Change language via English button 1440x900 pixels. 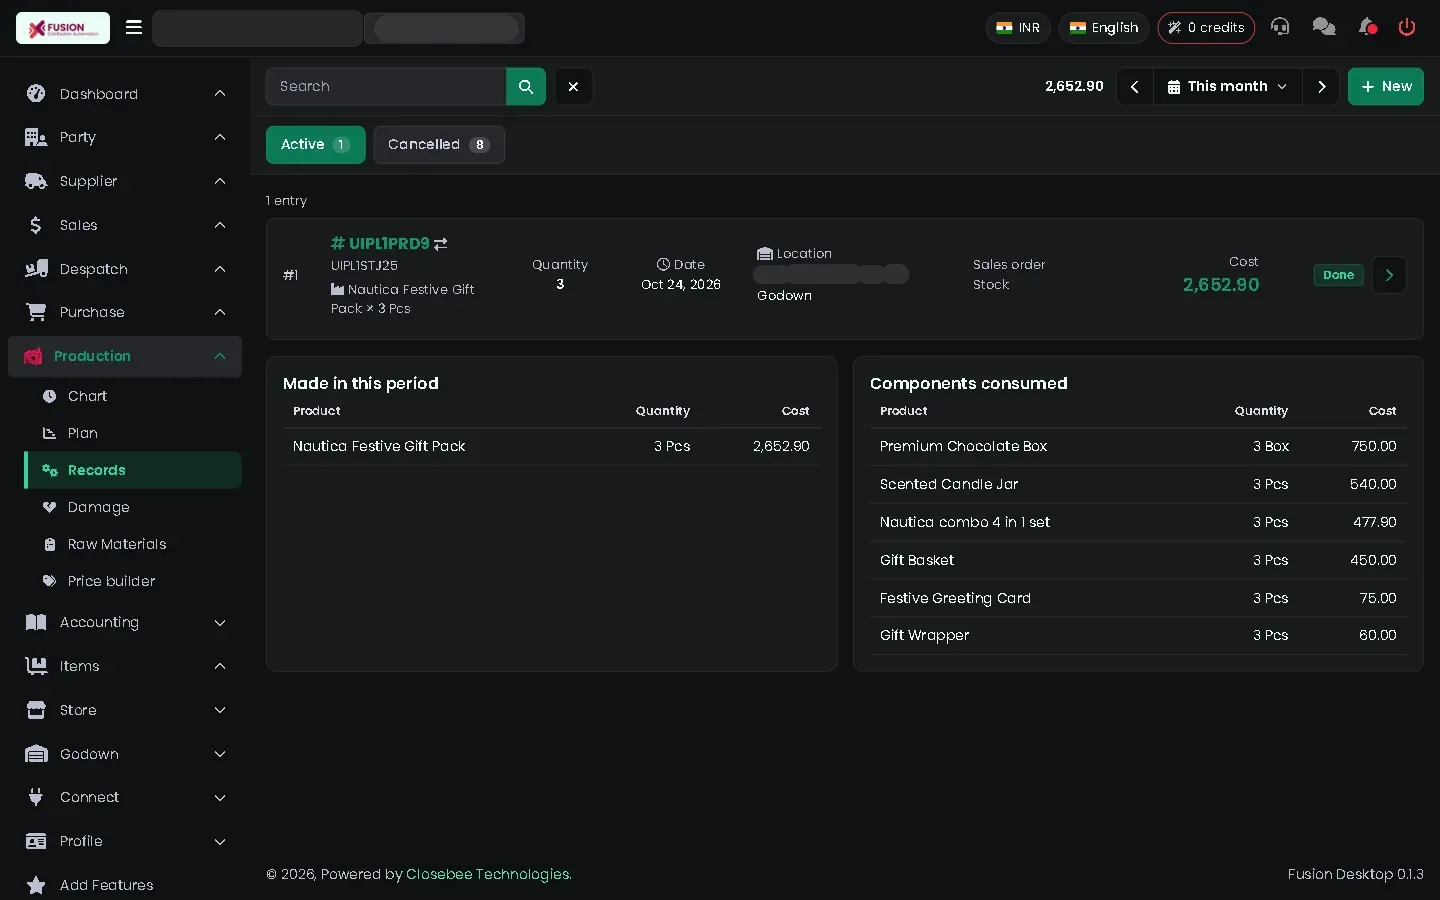coord(1104,28)
